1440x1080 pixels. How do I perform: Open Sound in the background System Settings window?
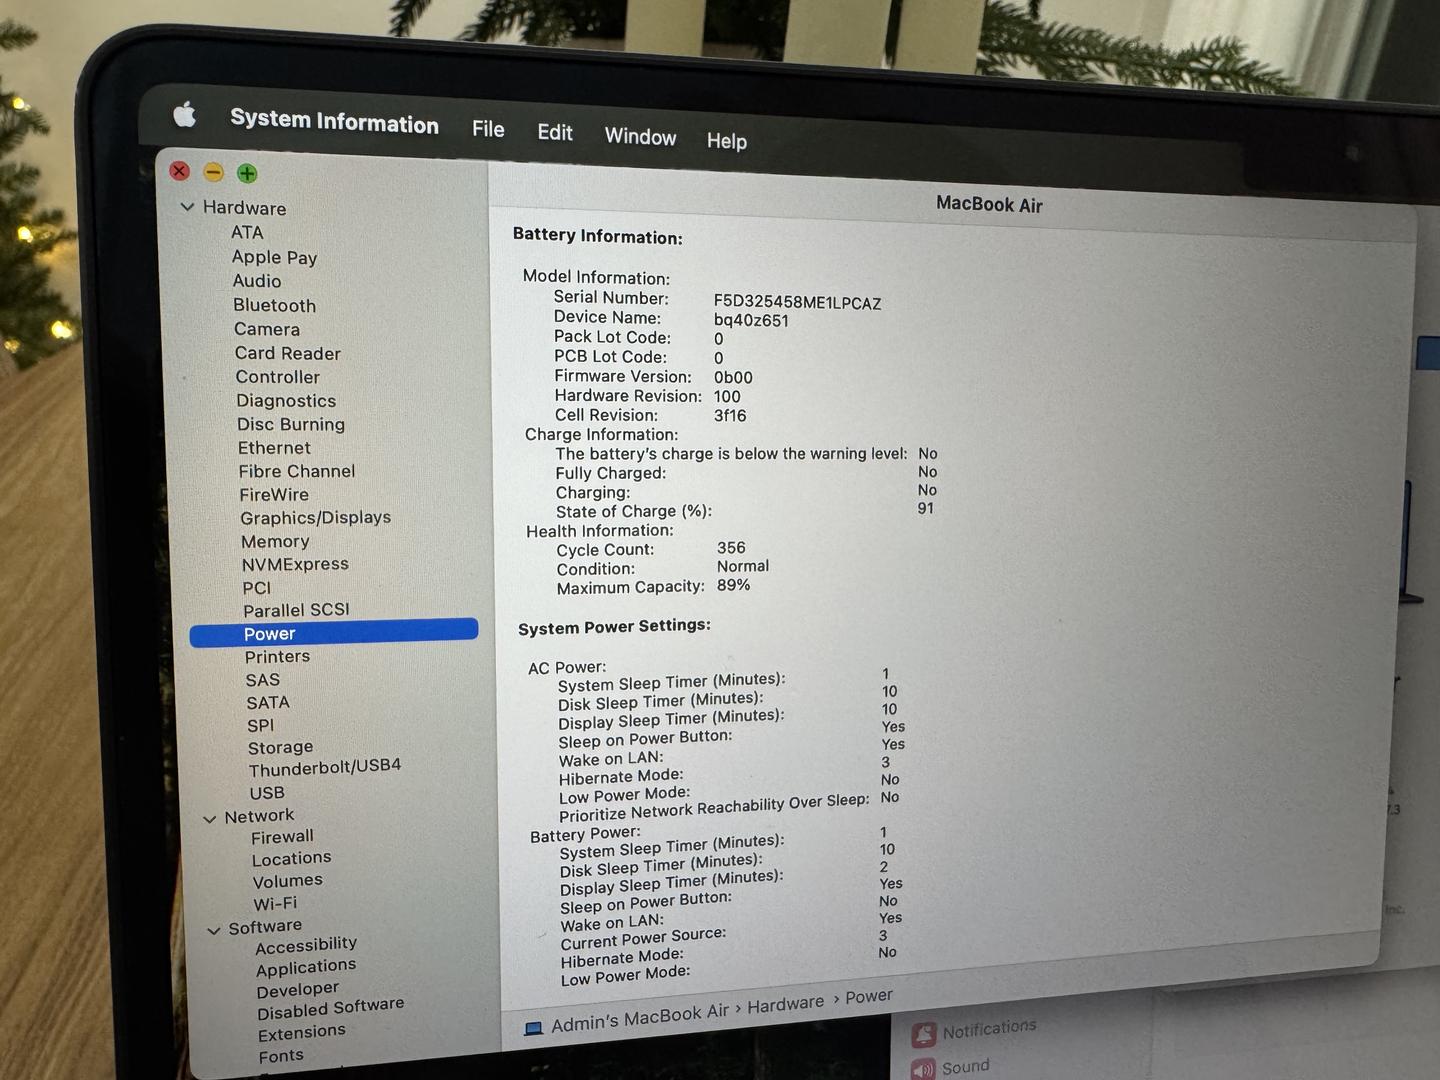951,1068
